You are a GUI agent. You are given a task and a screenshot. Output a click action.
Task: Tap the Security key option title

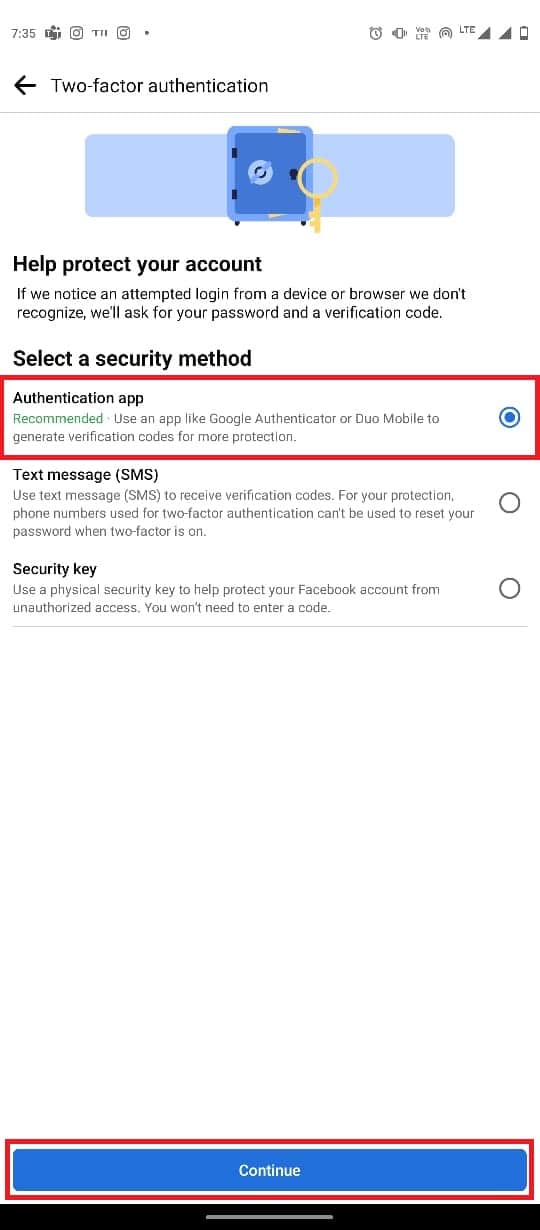pyautogui.click(x=55, y=568)
